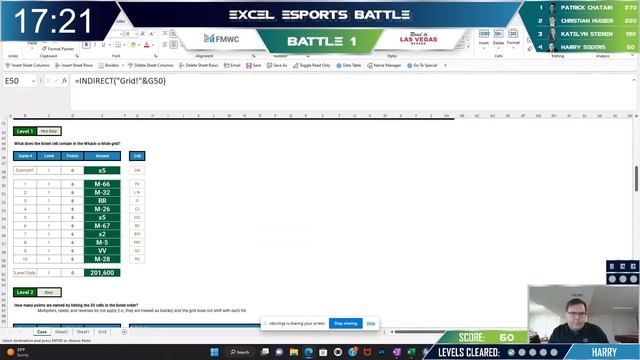Collapse the ribbon with the chevron
The height and width of the screenshot is (360, 640).
(633, 56)
